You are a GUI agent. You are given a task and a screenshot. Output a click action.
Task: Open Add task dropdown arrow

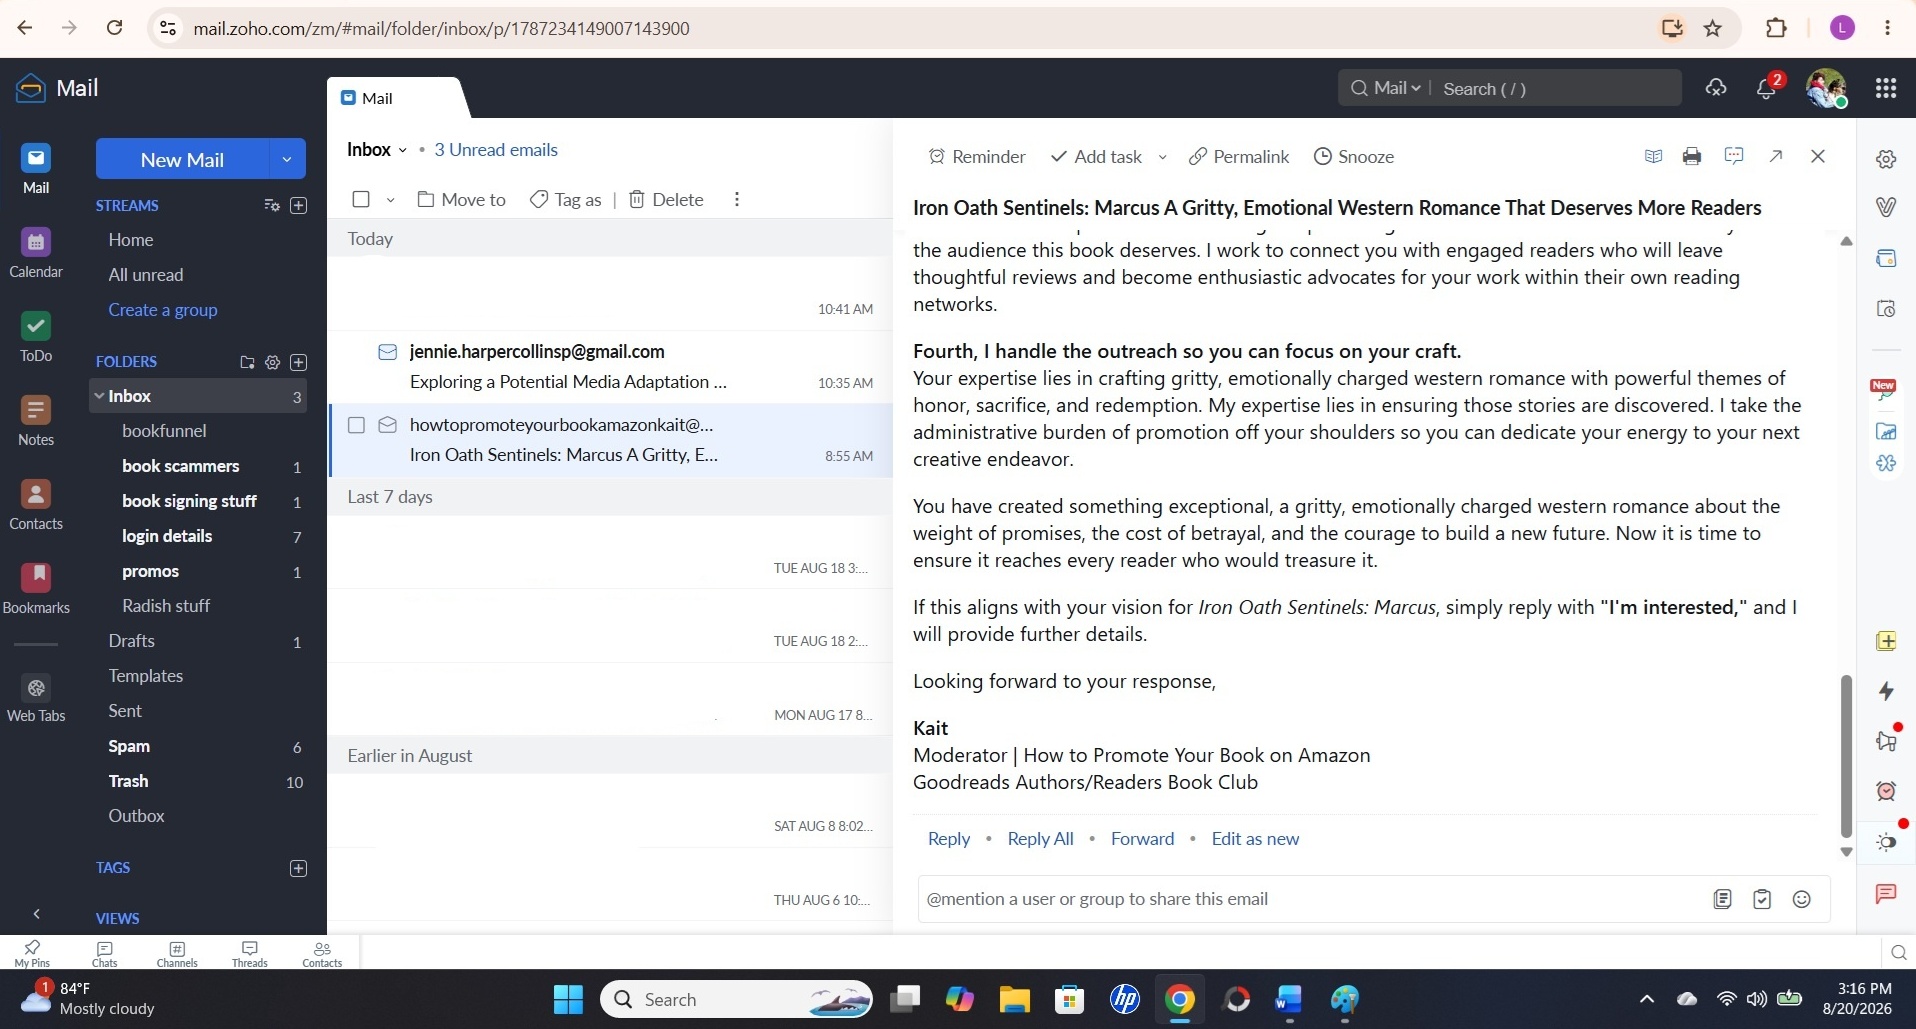coord(1162,157)
